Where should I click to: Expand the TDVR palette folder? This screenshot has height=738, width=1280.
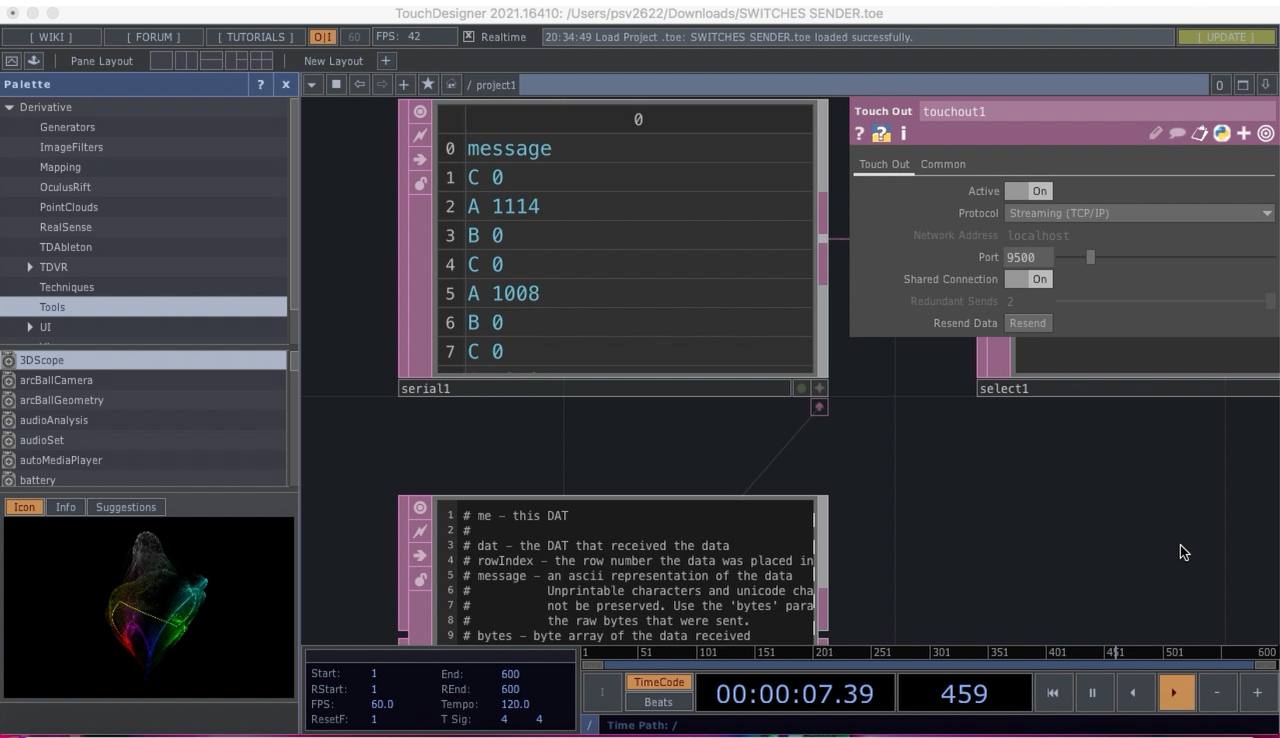(x=30, y=267)
